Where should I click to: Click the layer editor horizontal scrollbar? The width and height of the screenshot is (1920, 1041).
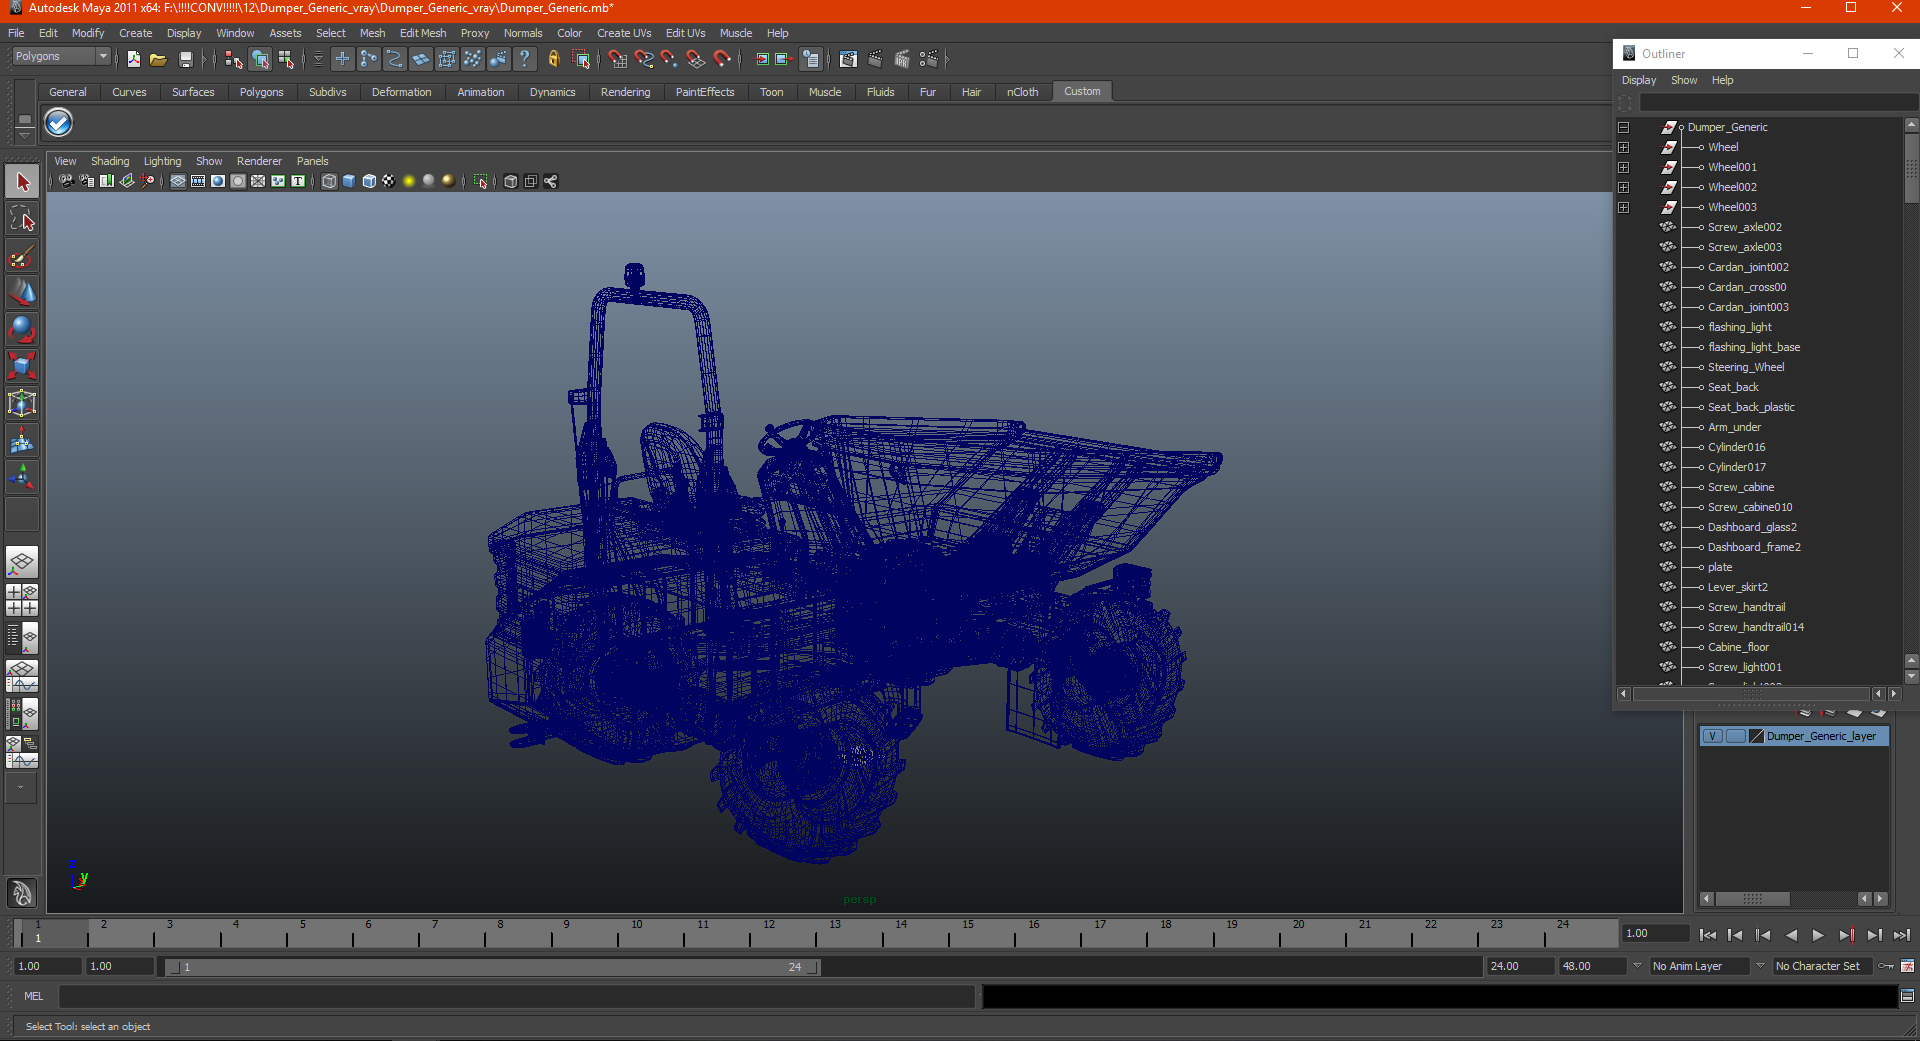(1752, 899)
